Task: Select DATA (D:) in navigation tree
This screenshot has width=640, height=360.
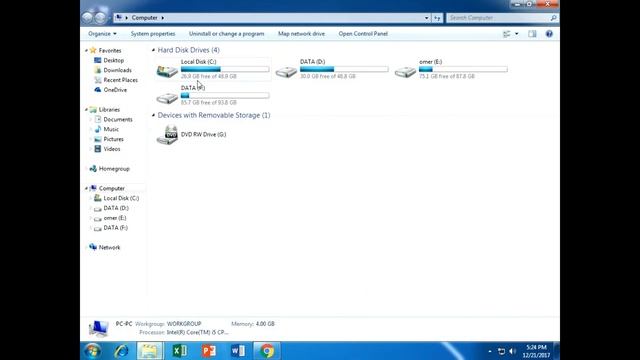Action: pyautogui.click(x=116, y=208)
